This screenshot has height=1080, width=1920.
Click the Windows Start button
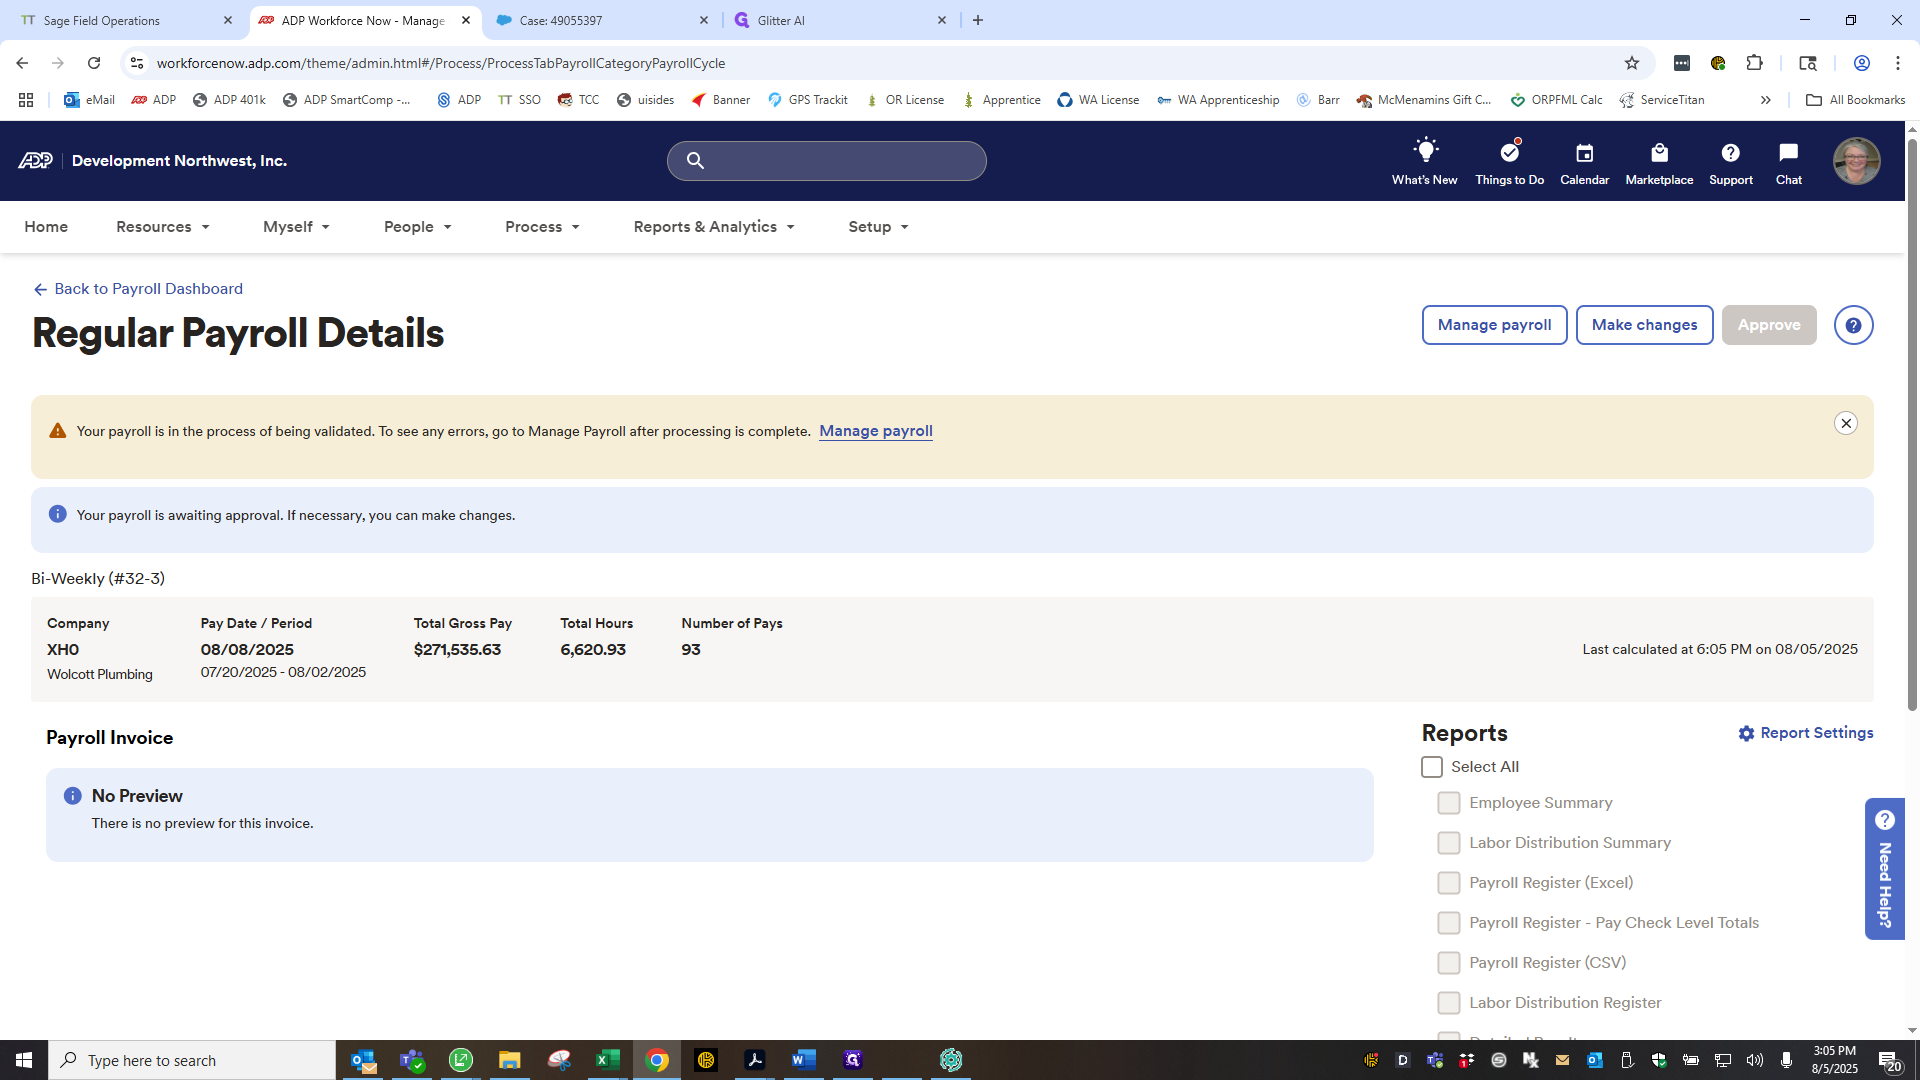tap(24, 1060)
